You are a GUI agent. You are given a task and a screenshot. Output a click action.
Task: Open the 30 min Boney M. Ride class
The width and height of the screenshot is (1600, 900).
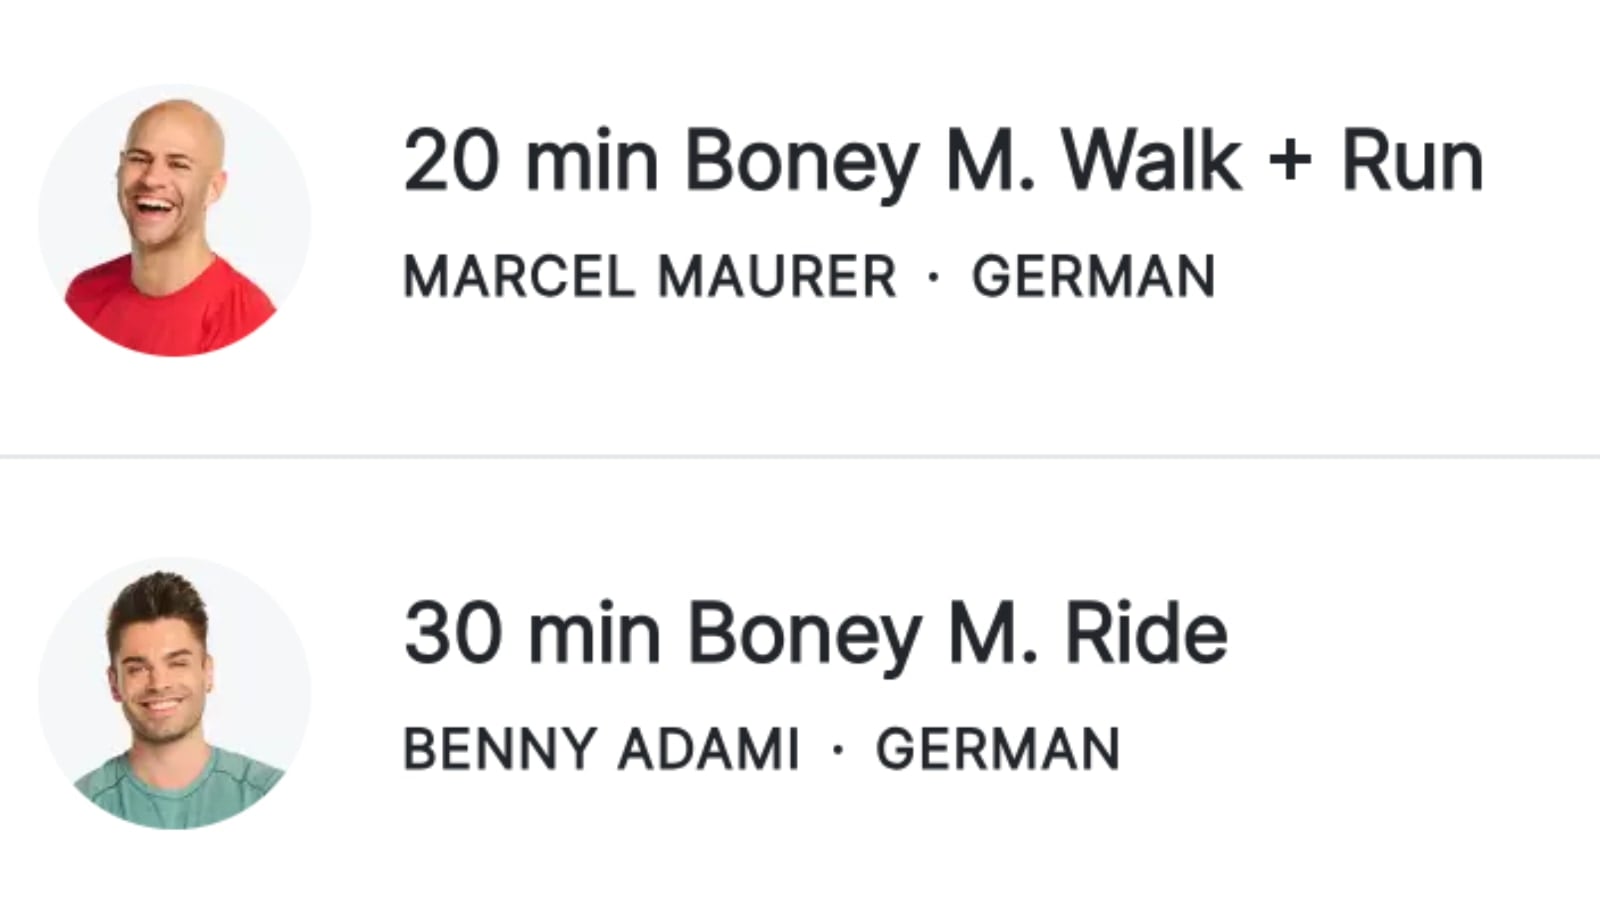pos(815,634)
